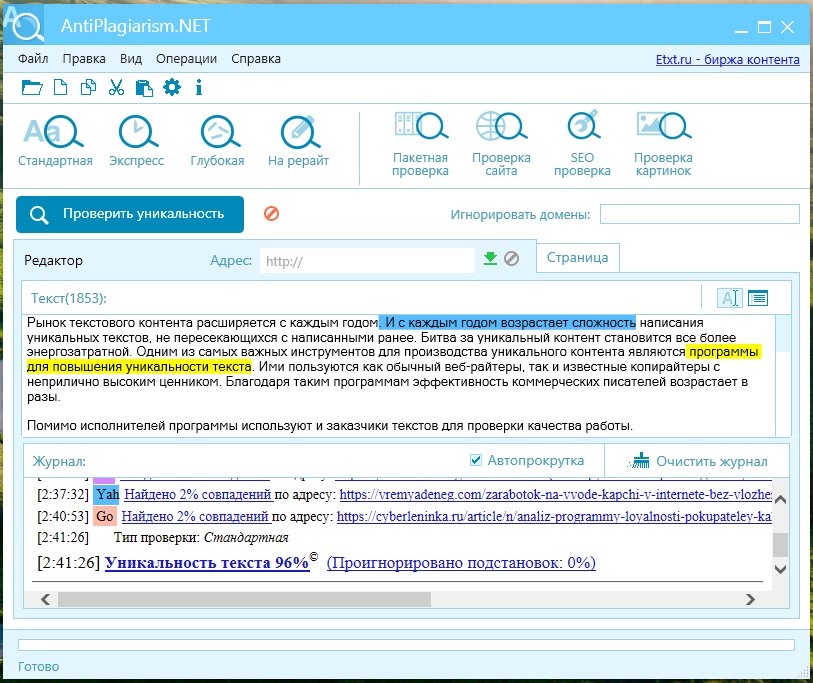This screenshot has height=683, width=813.
Task: Click the journal horizontal scrollbar thumb
Action: tap(244, 600)
